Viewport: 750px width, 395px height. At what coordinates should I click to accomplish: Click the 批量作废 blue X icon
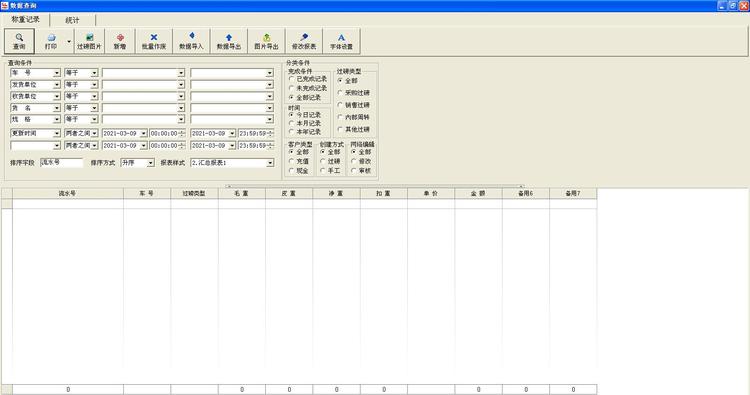click(154, 37)
